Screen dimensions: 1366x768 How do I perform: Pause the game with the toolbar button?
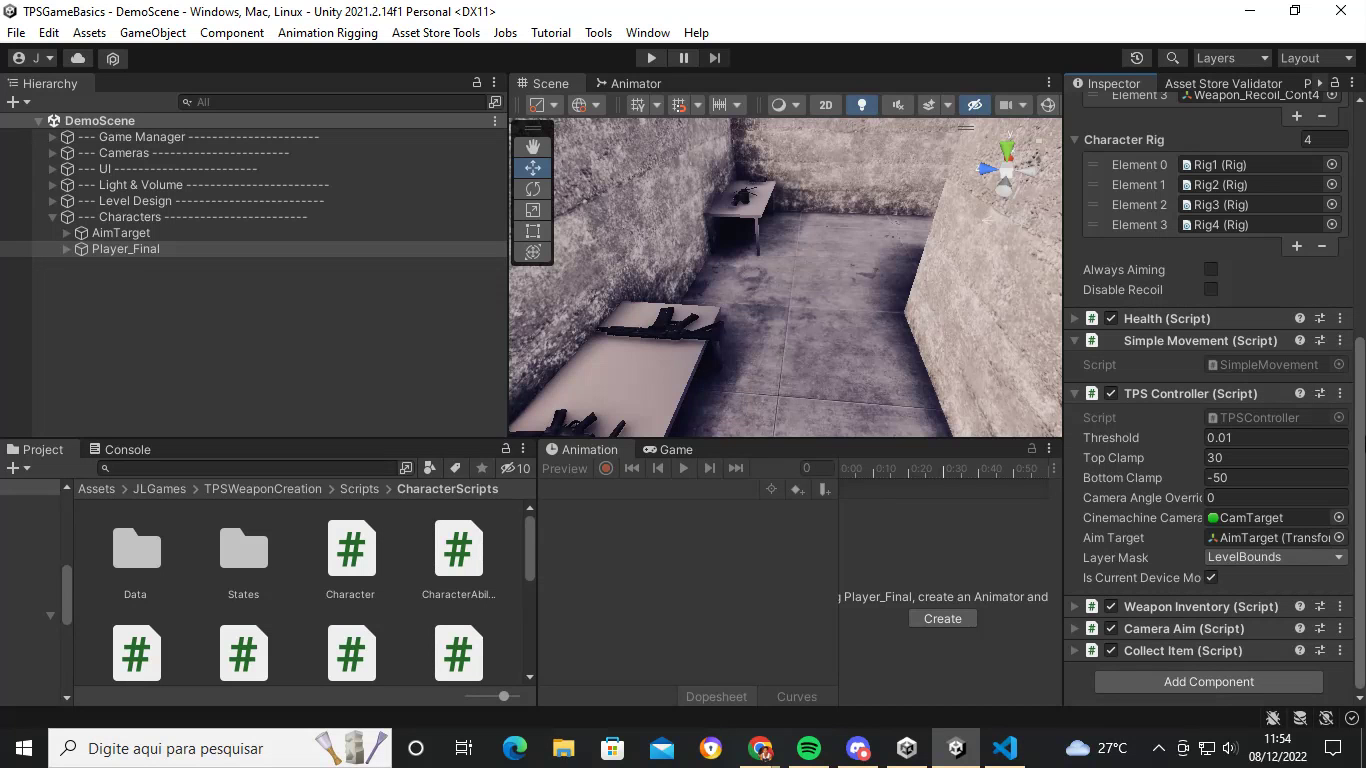tap(683, 58)
